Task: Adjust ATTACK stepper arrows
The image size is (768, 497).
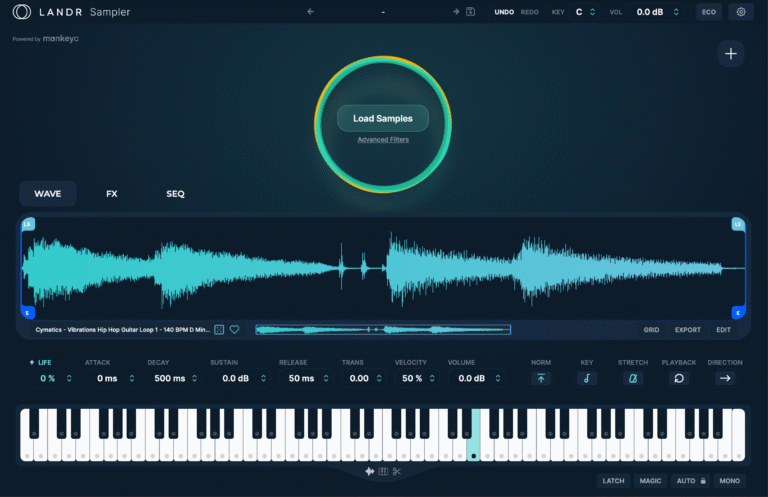Action: pos(131,378)
